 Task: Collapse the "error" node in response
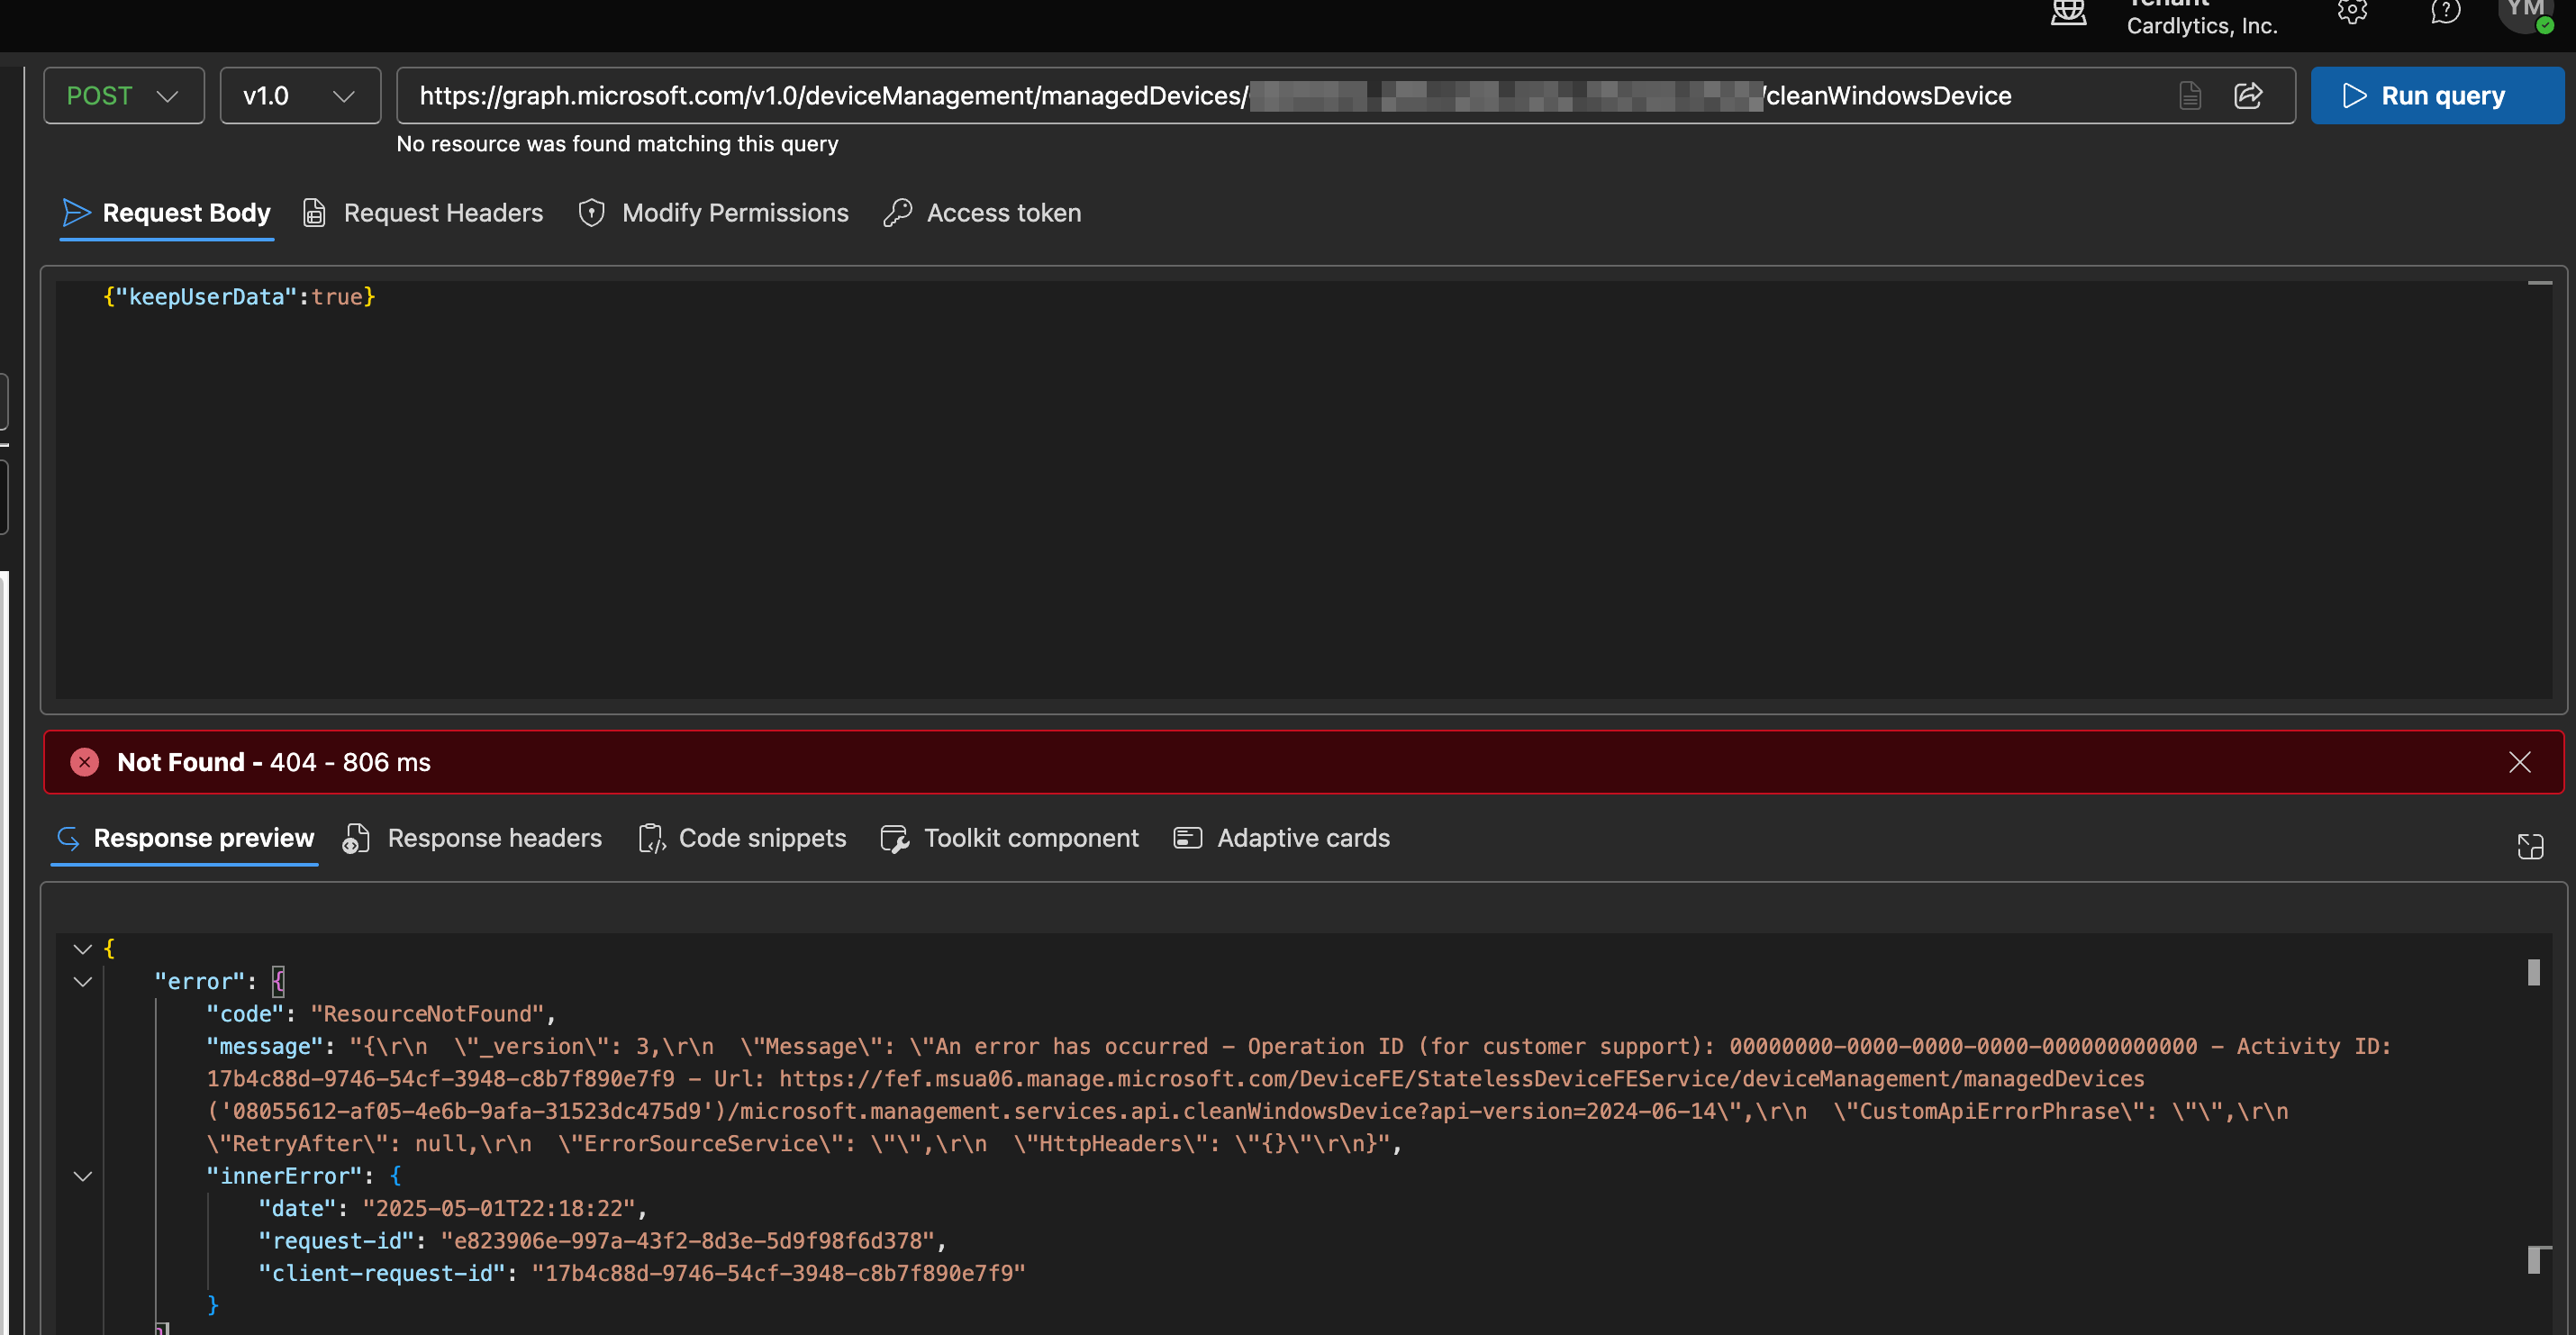(x=83, y=981)
